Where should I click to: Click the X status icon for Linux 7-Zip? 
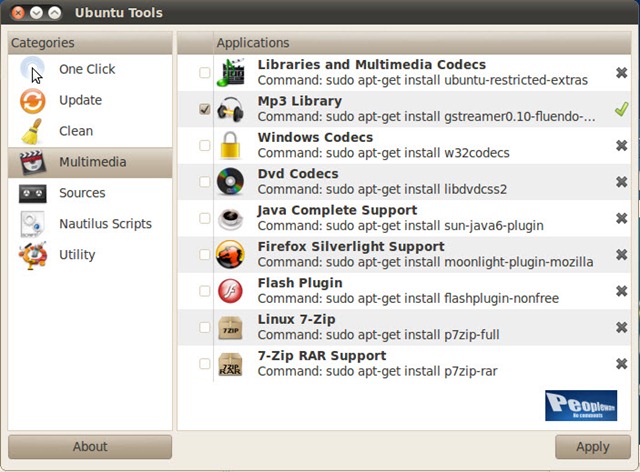point(621,327)
